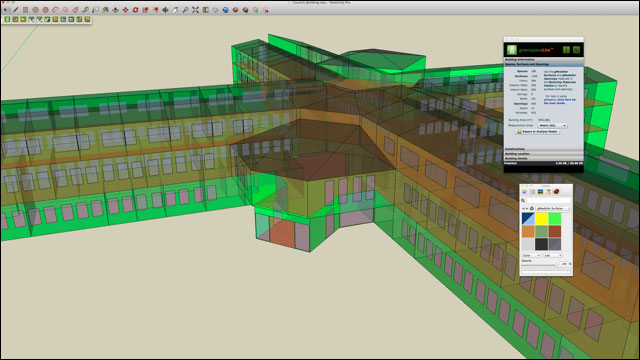Screen dimensions: 640x360
Task: Click the Opacity slider handle
Action: [556, 265]
